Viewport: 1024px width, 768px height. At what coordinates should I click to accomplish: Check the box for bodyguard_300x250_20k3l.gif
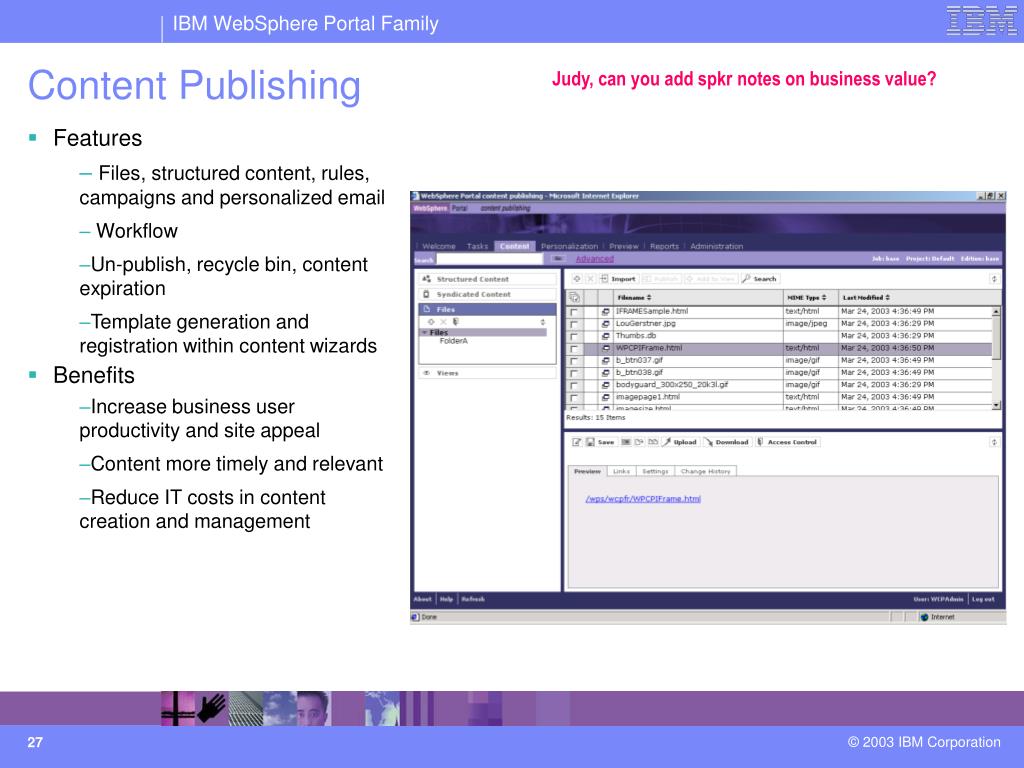[x=574, y=386]
